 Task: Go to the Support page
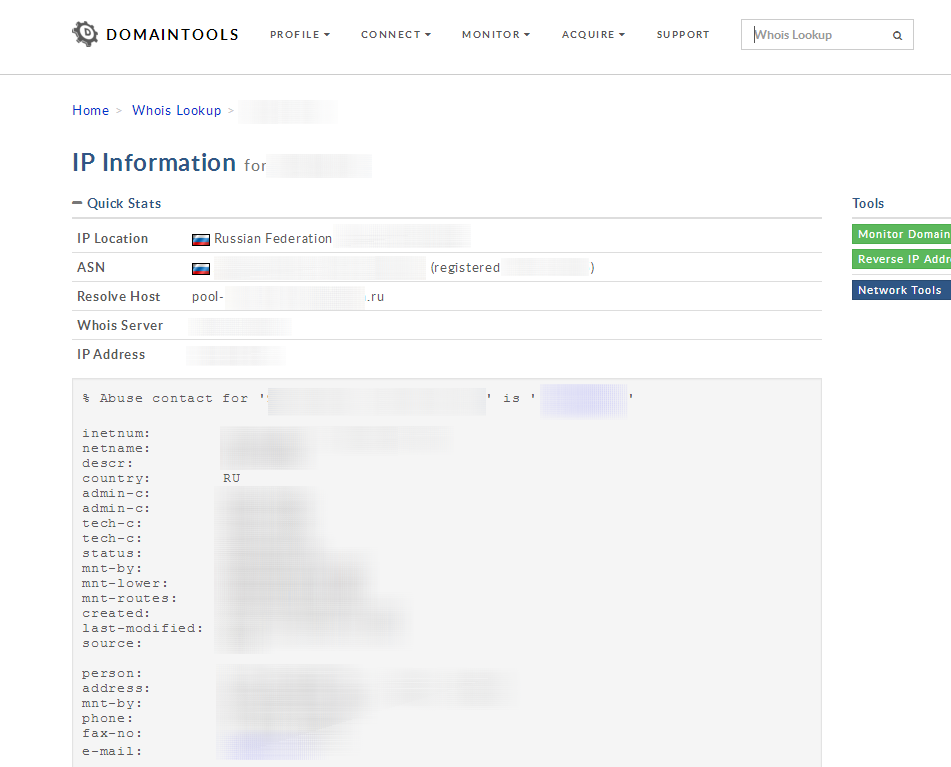coord(683,35)
